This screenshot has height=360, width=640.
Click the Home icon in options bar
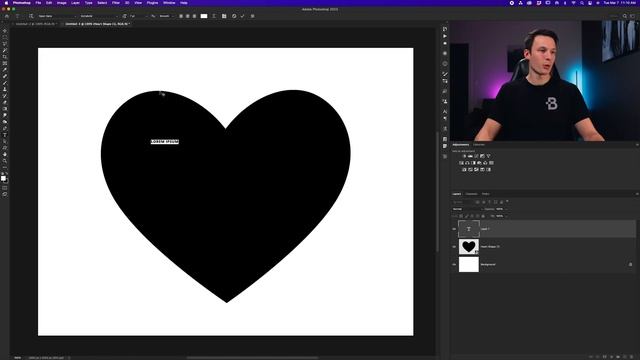pyautogui.click(x=7, y=16)
